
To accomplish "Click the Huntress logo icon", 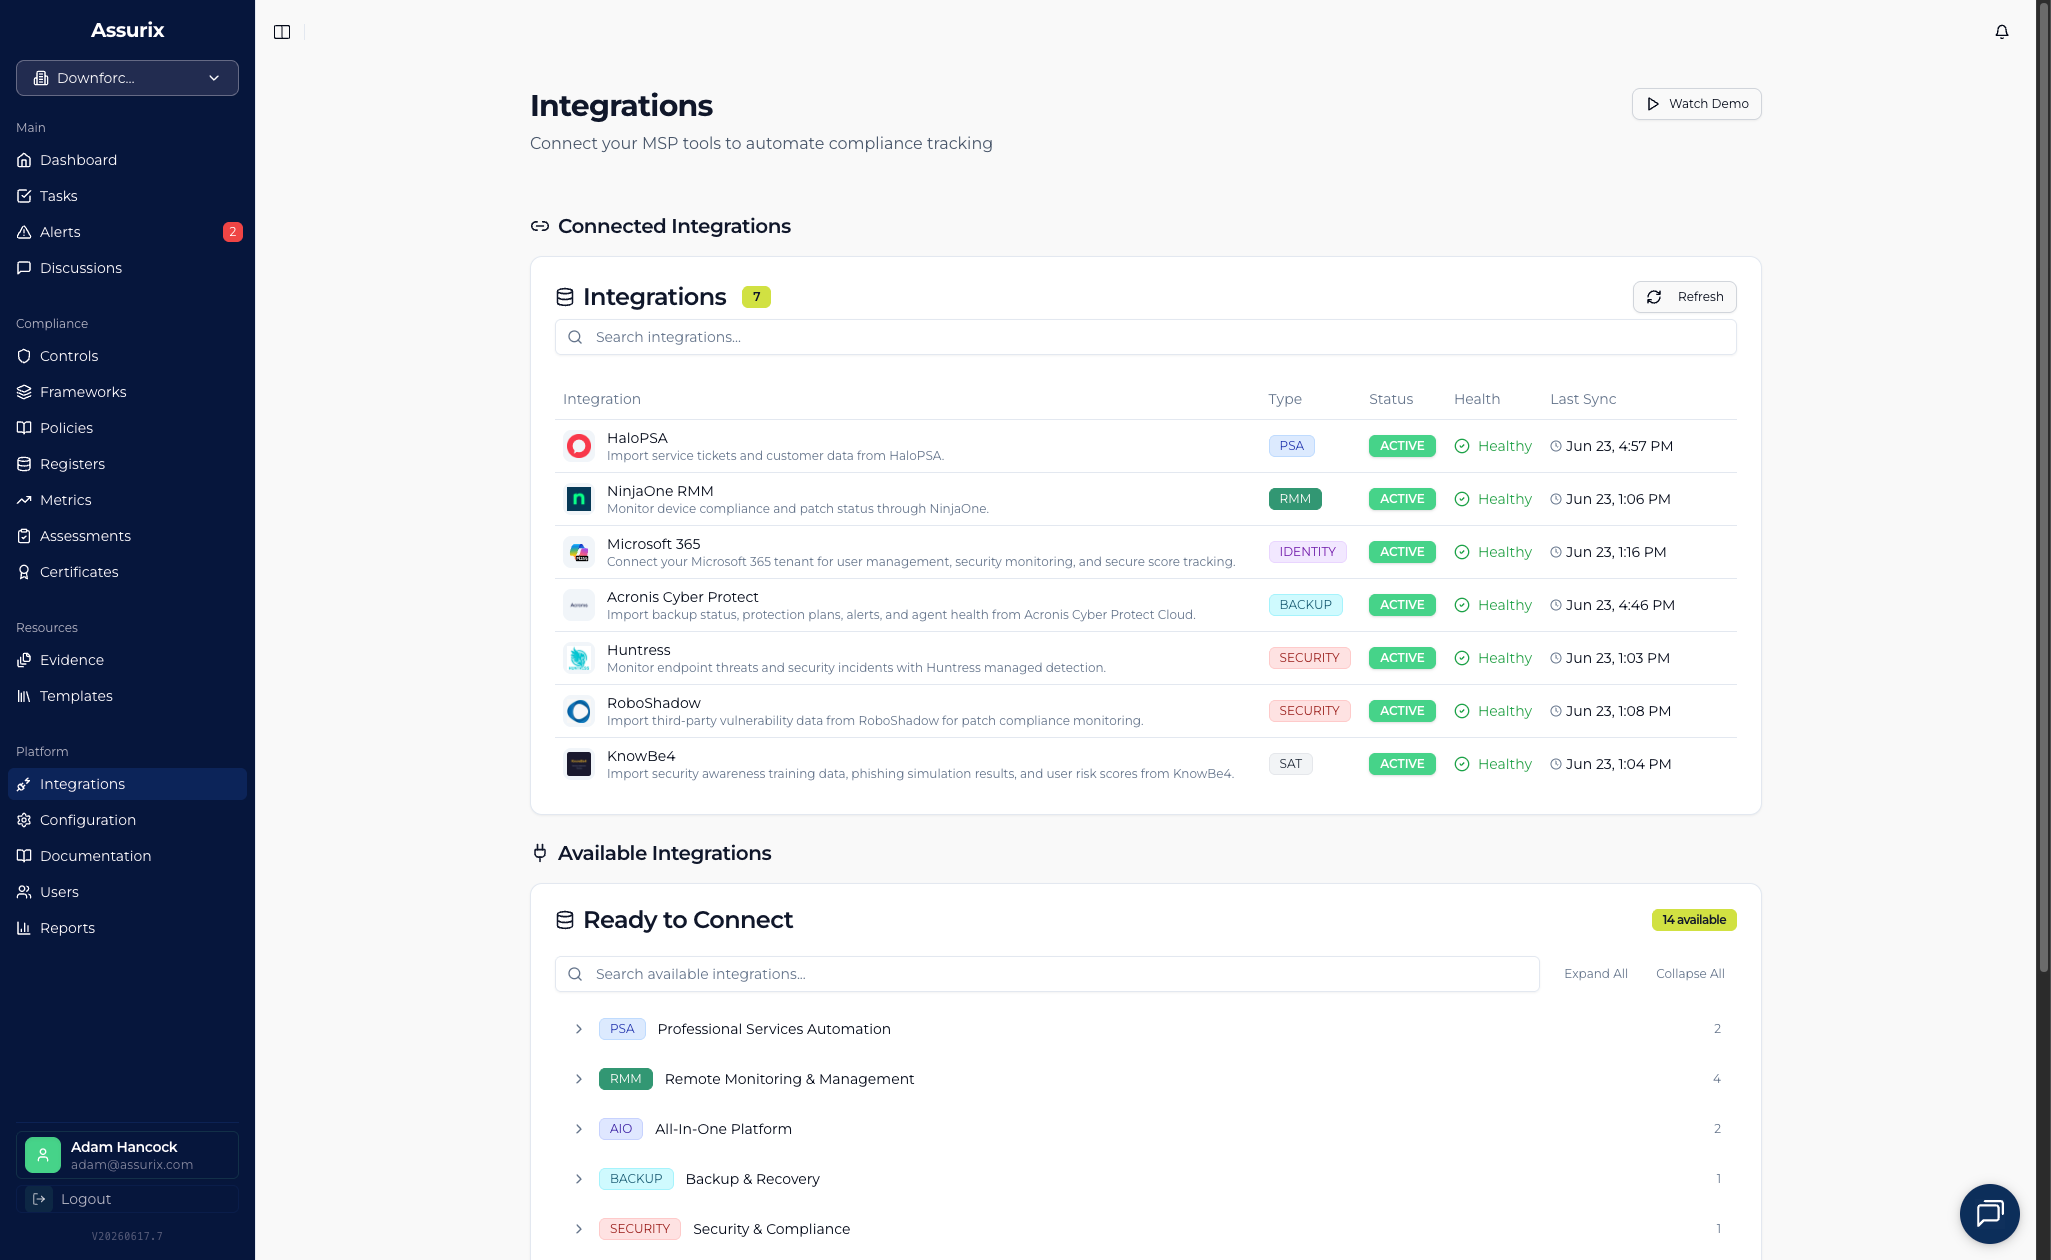I will (579, 658).
